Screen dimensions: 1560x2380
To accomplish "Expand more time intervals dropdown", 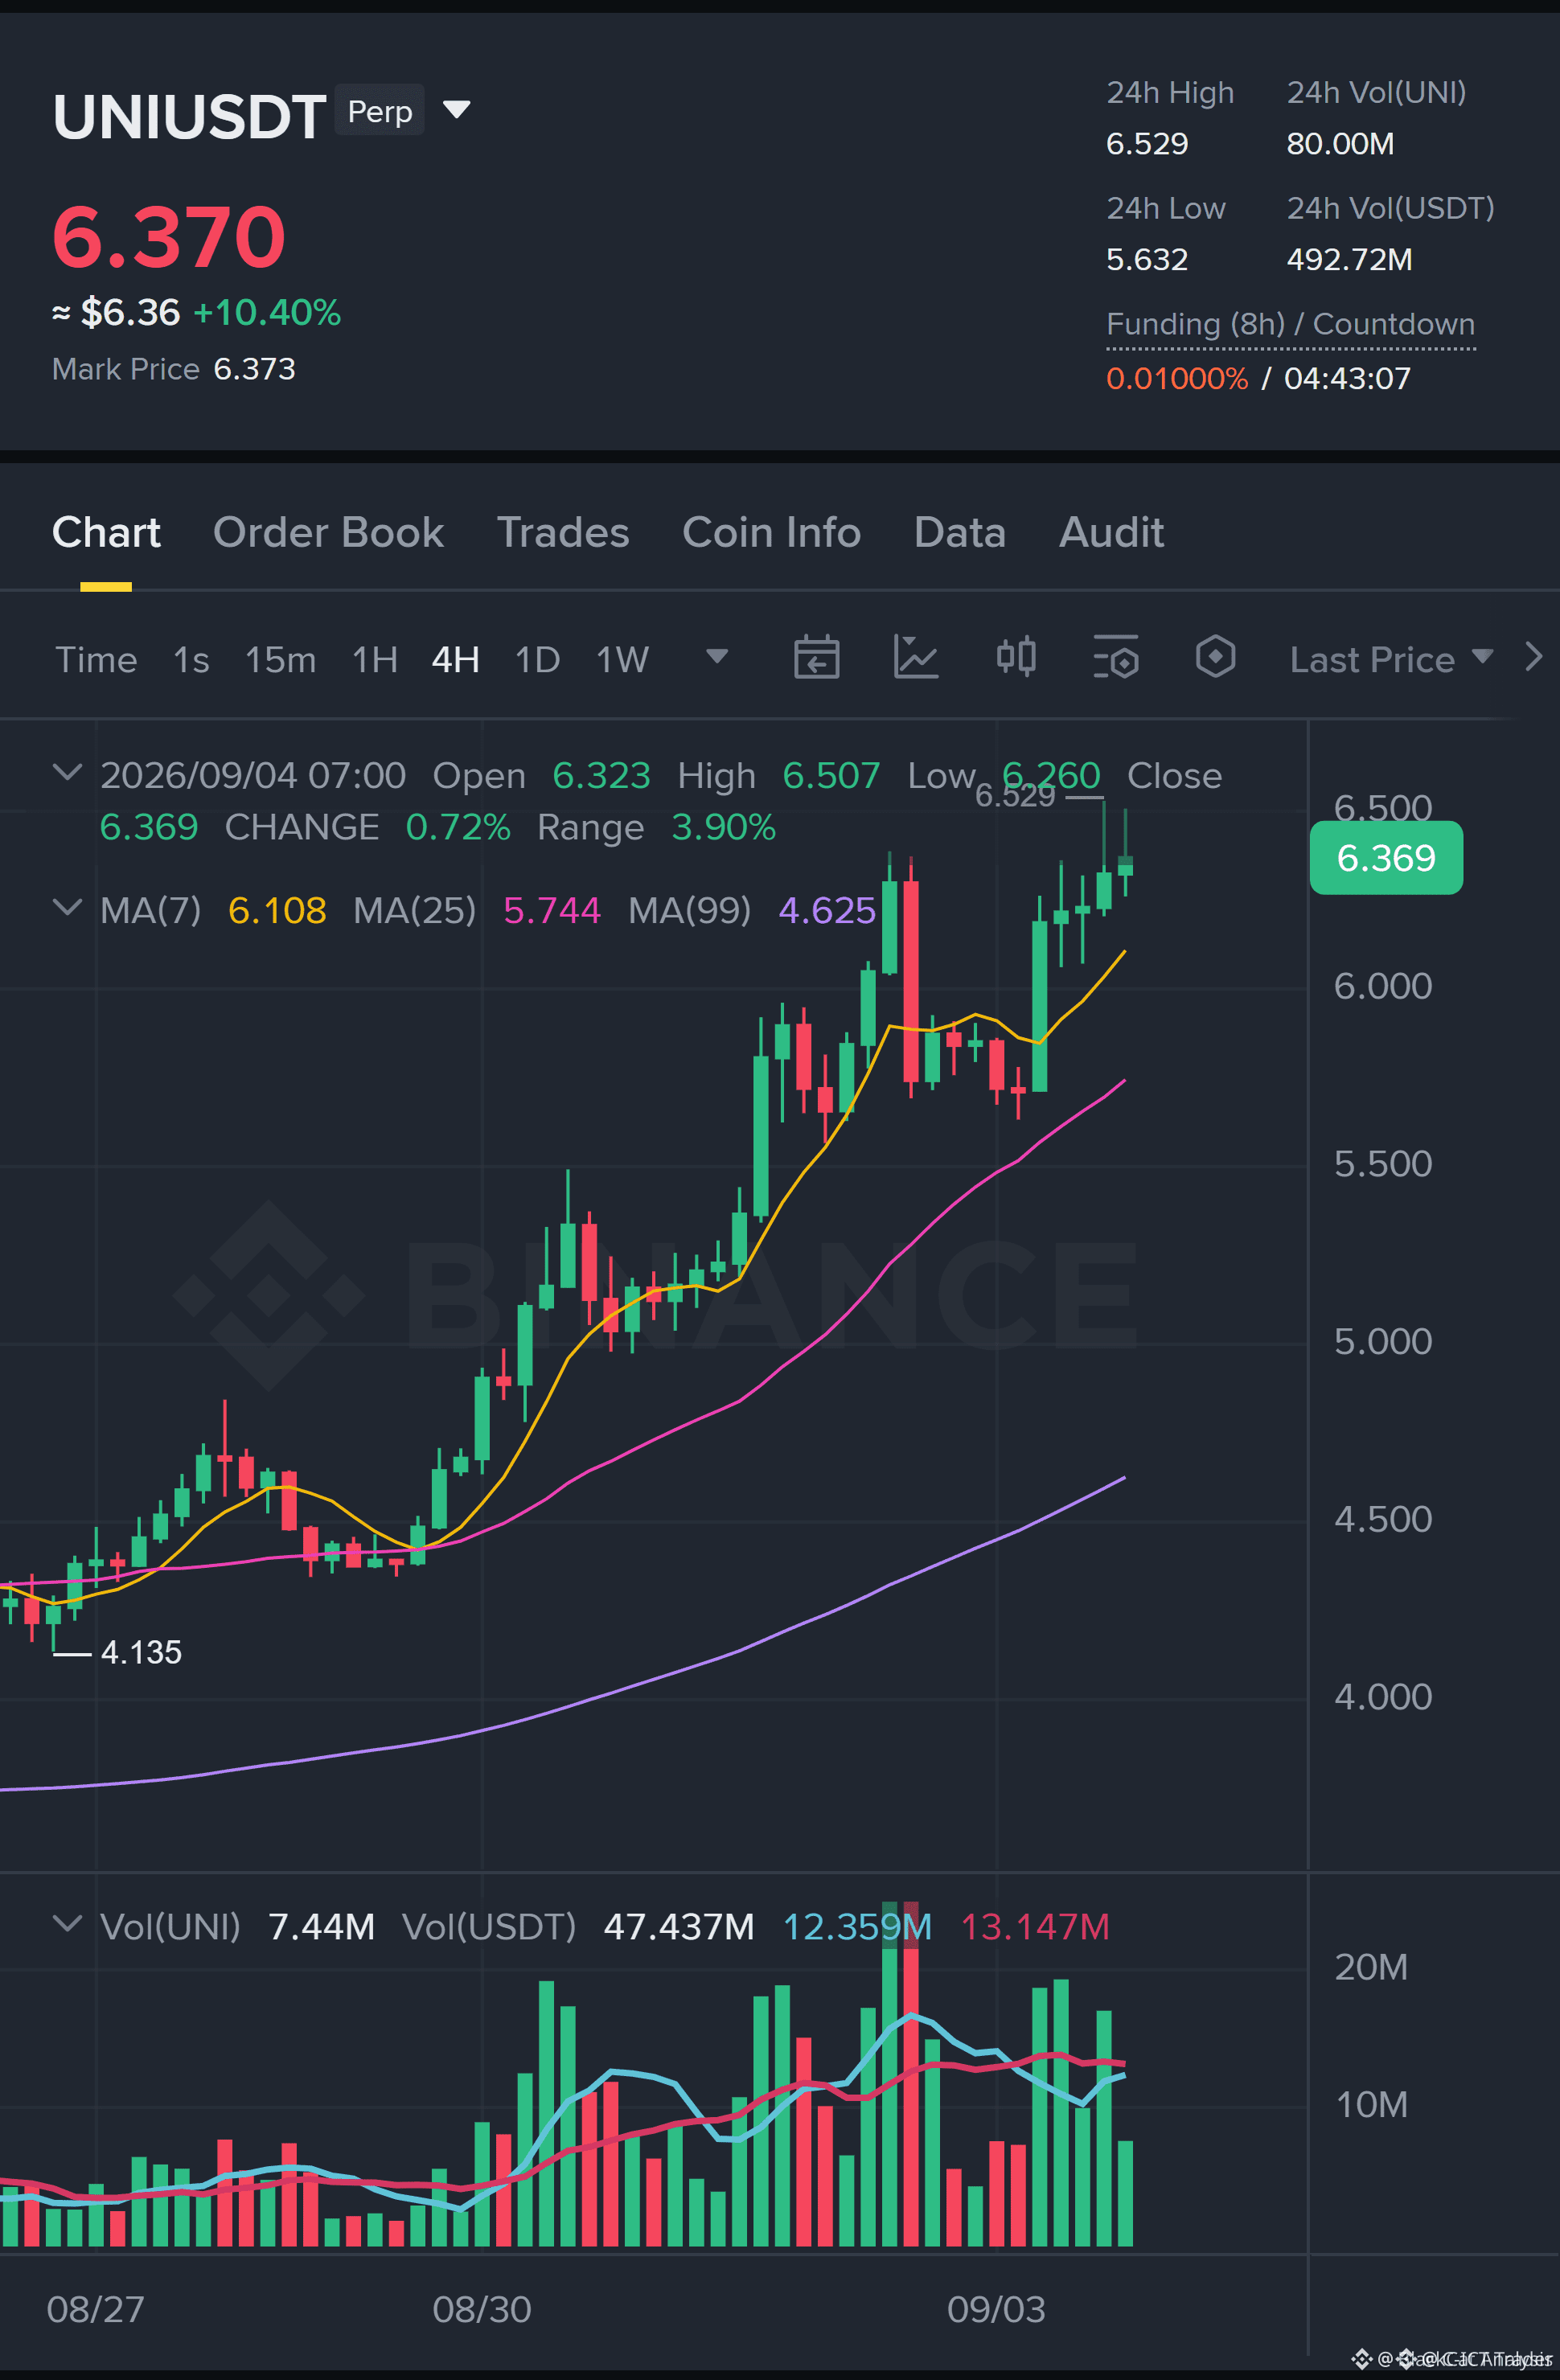I will [716, 657].
